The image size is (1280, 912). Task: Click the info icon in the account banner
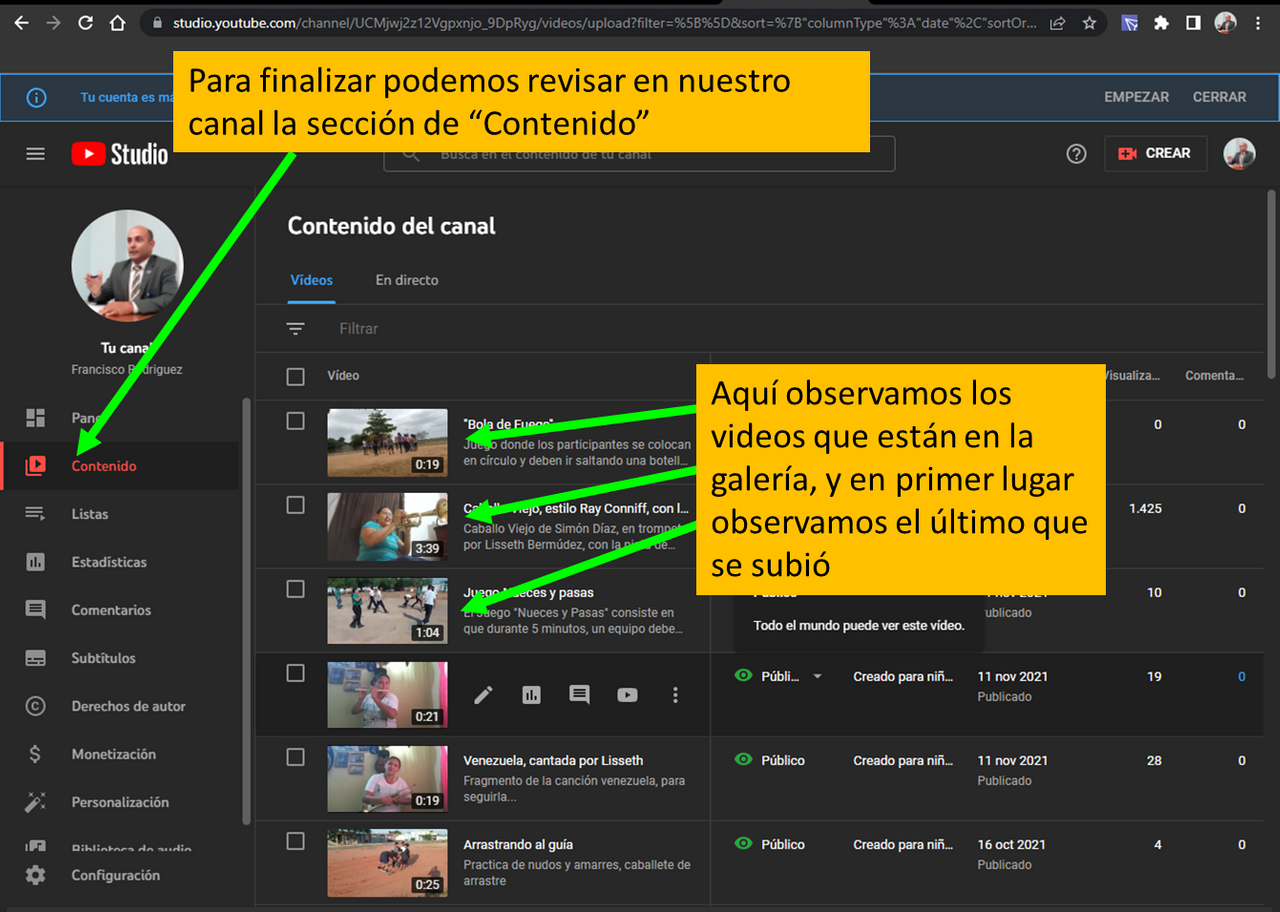(36, 98)
